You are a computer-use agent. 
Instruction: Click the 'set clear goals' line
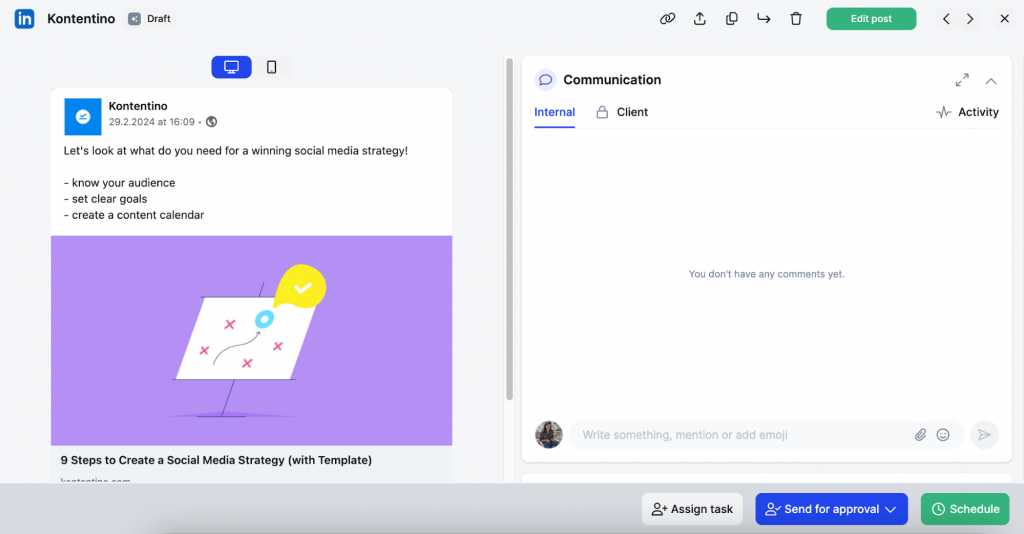(x=105, y=199)
